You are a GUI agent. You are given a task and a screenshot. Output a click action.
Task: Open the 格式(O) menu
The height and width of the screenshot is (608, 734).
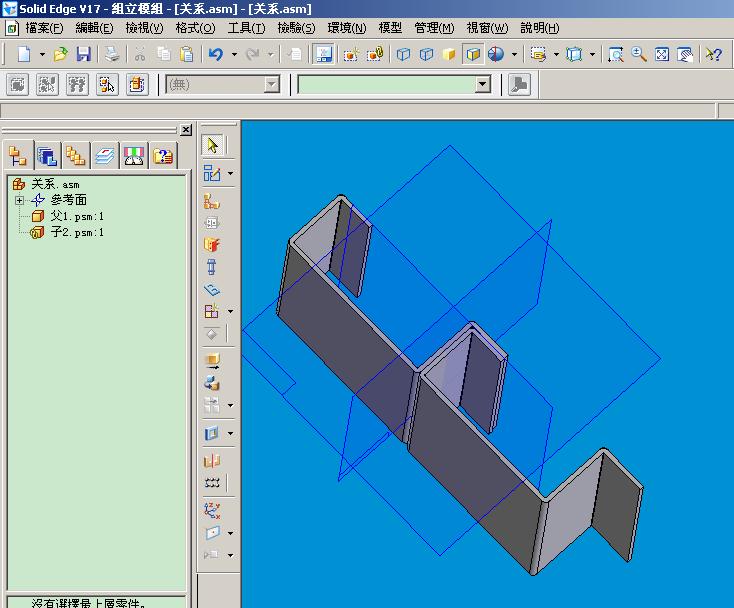click(x=195, y=28)
